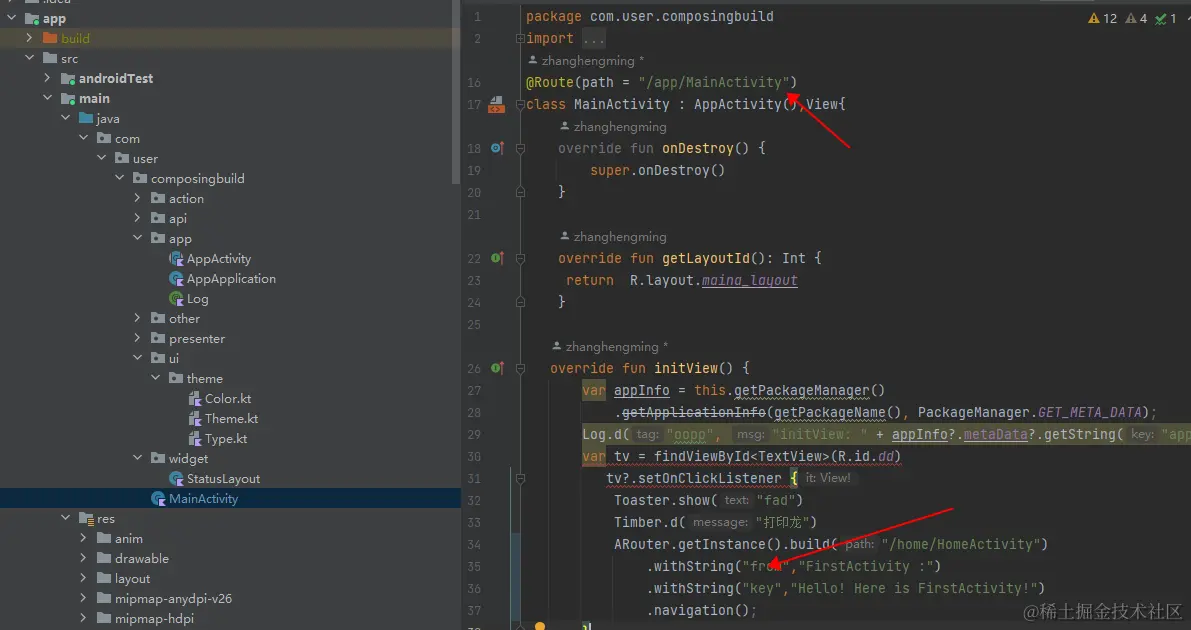This screenshot has width=1191, height=630.
Task: Click the maina_layout resource reference
Action: click(x=750, y=280)
